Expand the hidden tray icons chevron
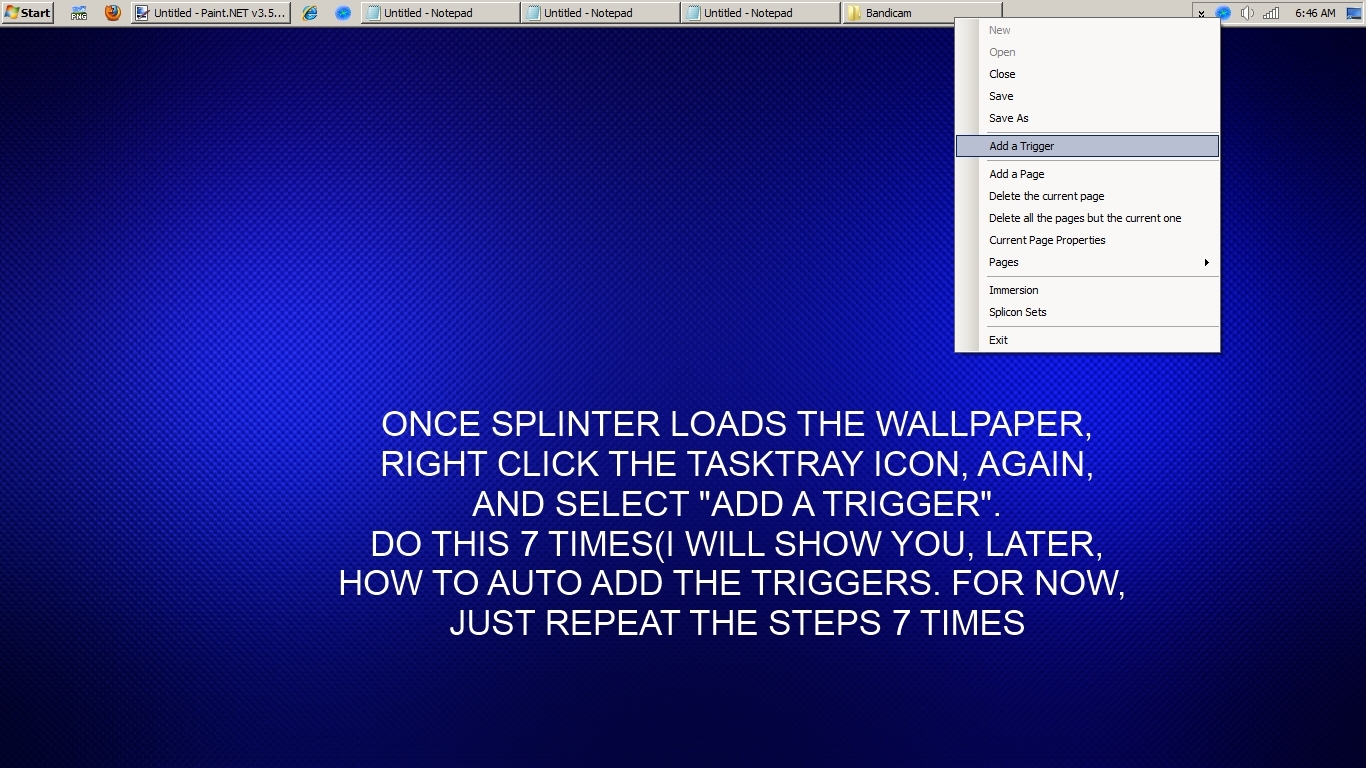 pos(1201,13)
